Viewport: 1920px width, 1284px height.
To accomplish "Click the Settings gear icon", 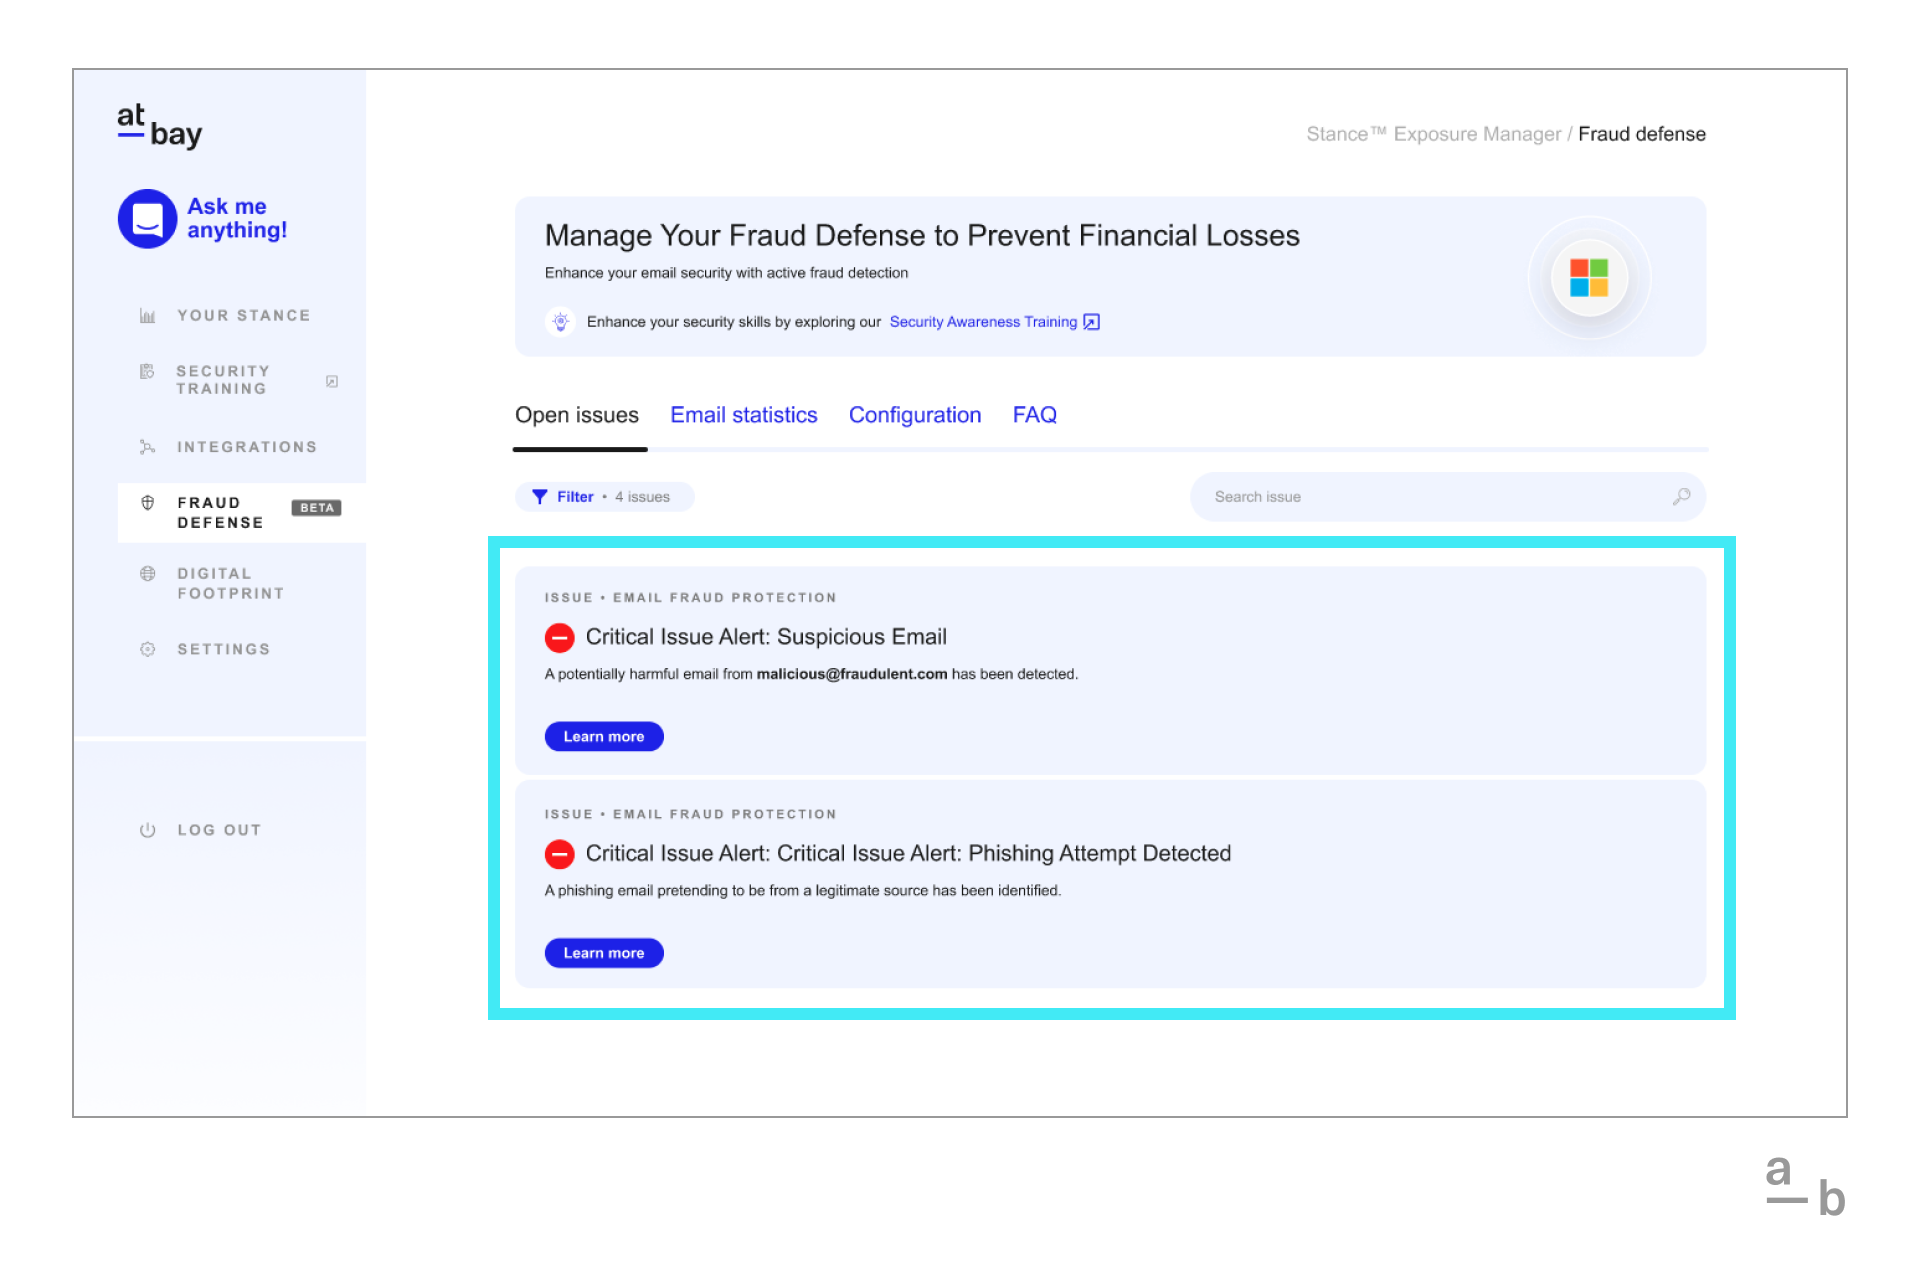I will click(148, 650).
